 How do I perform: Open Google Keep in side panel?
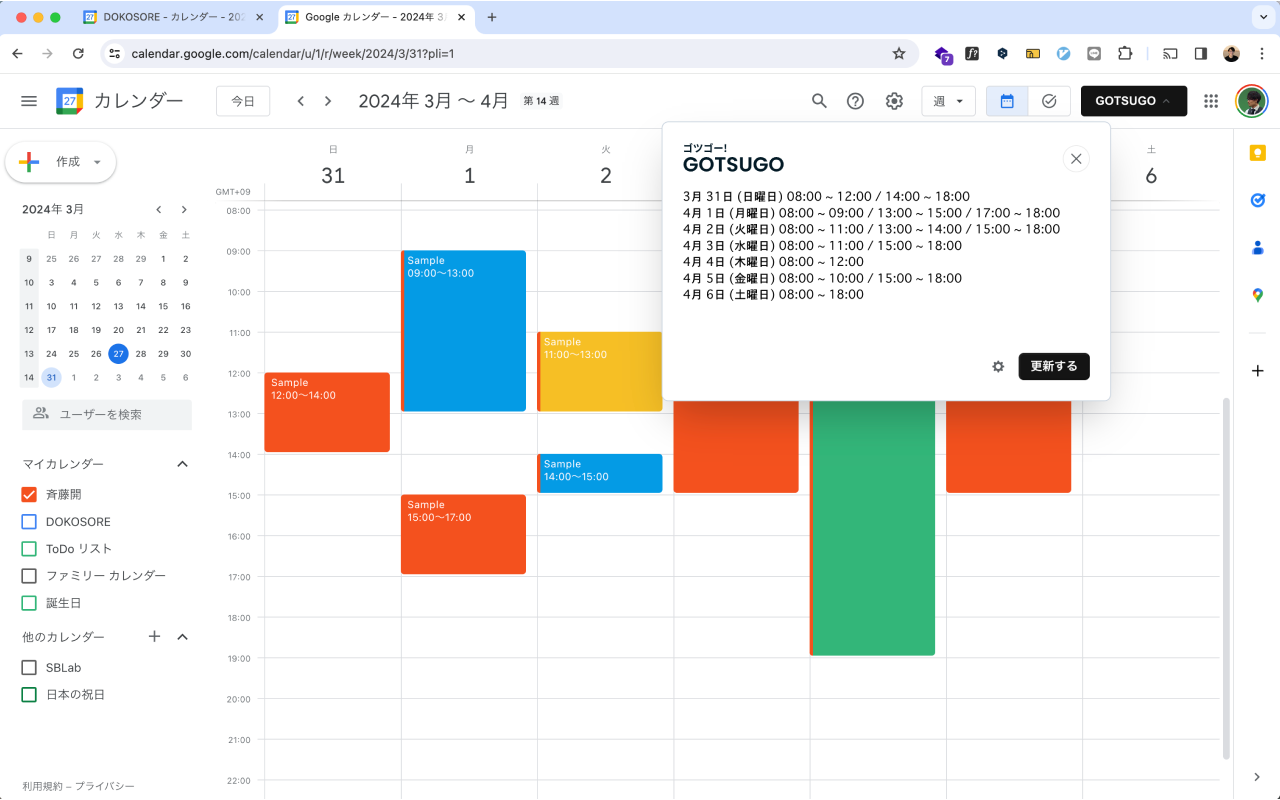coord(1258,153)
